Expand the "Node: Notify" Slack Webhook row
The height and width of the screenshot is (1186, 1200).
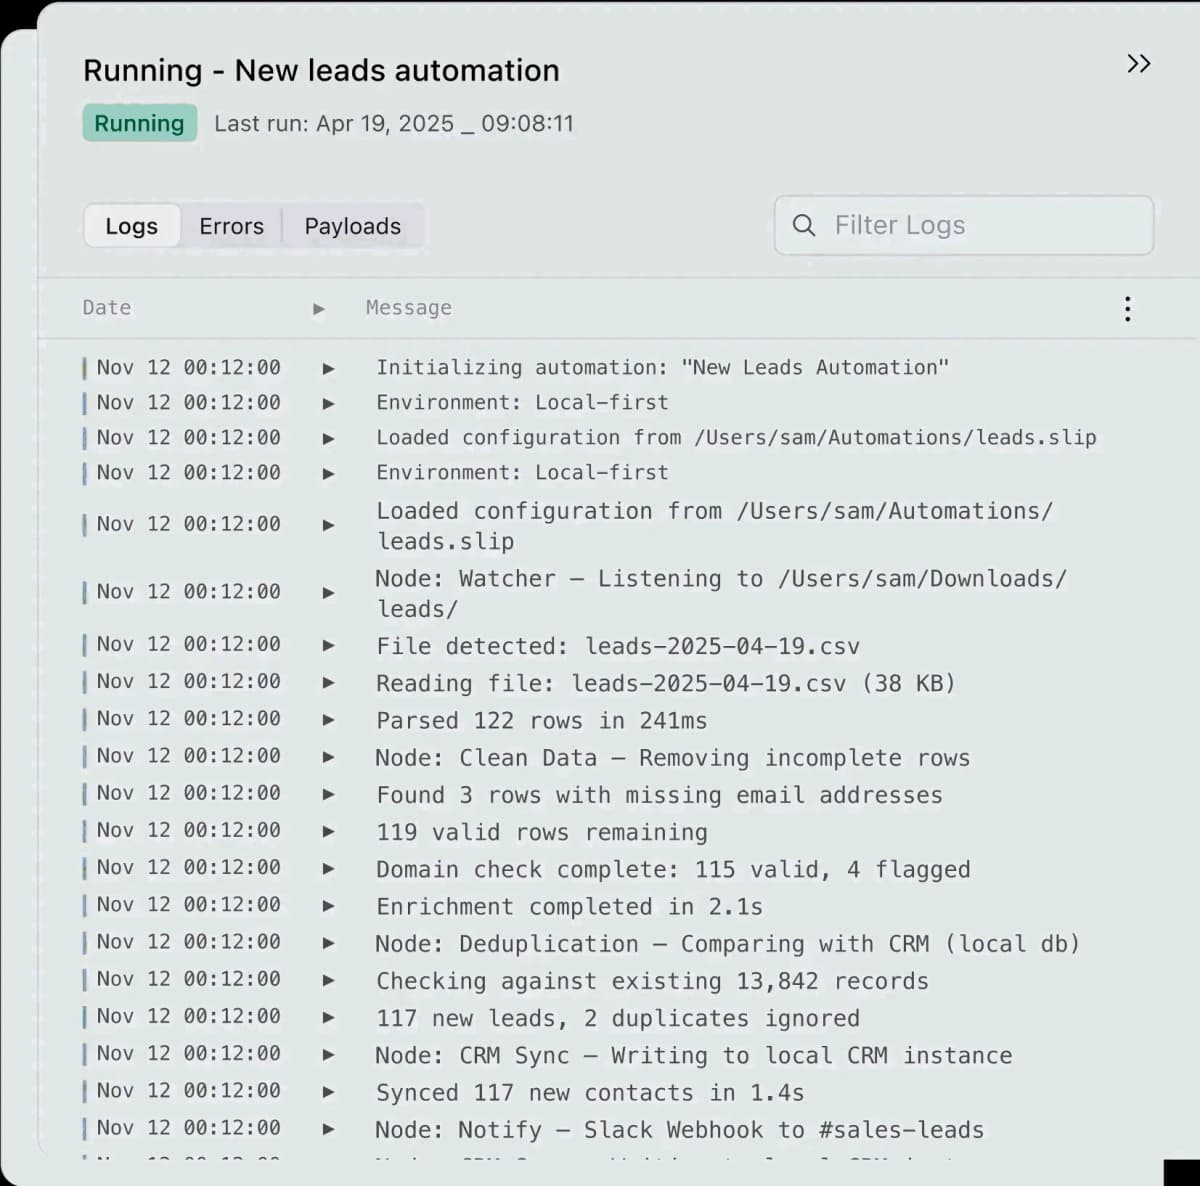coord(328,1130)
